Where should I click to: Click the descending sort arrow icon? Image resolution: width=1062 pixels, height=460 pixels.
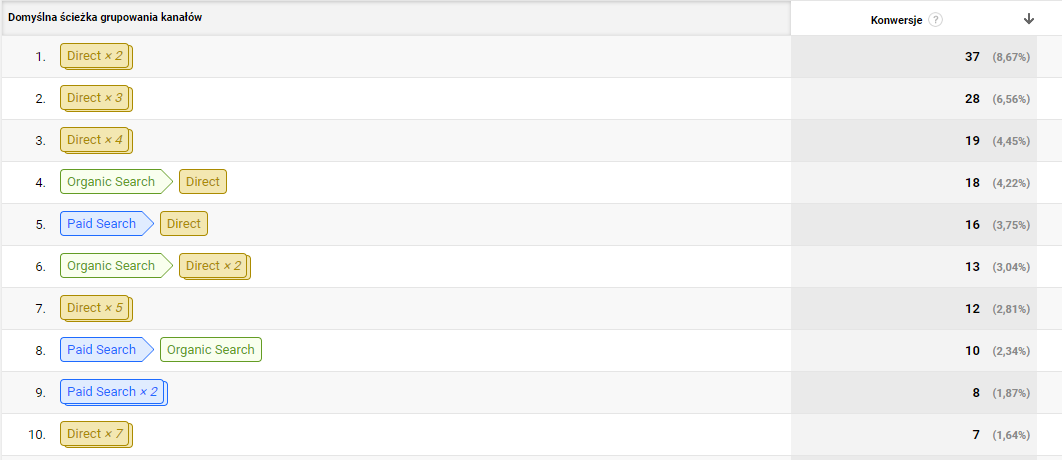[1029, 19]
